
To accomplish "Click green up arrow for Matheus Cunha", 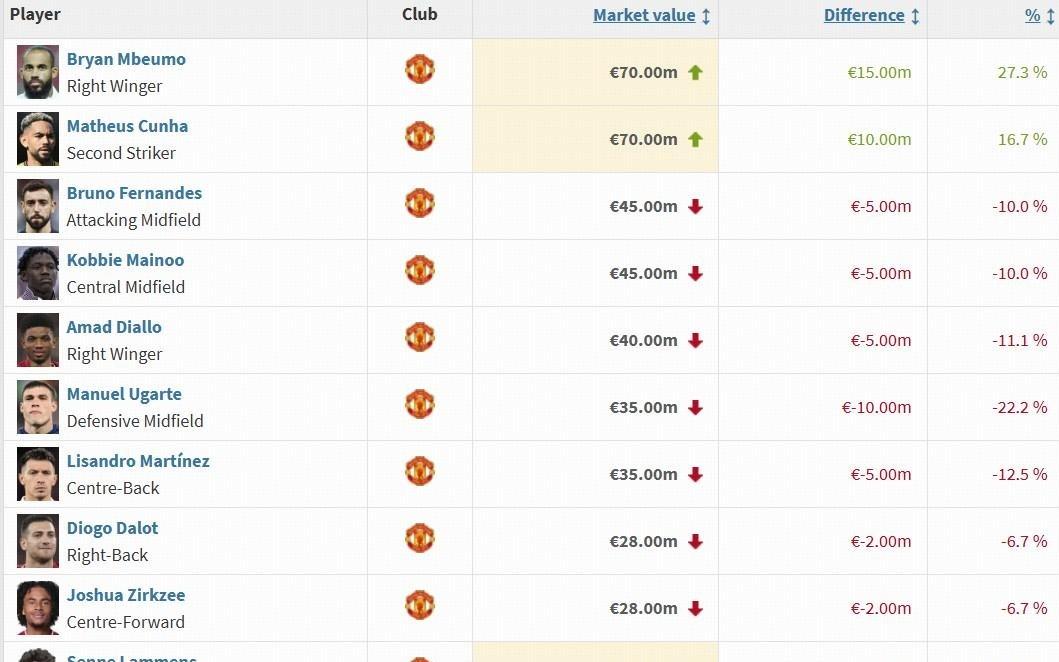I will pos(696,139).
